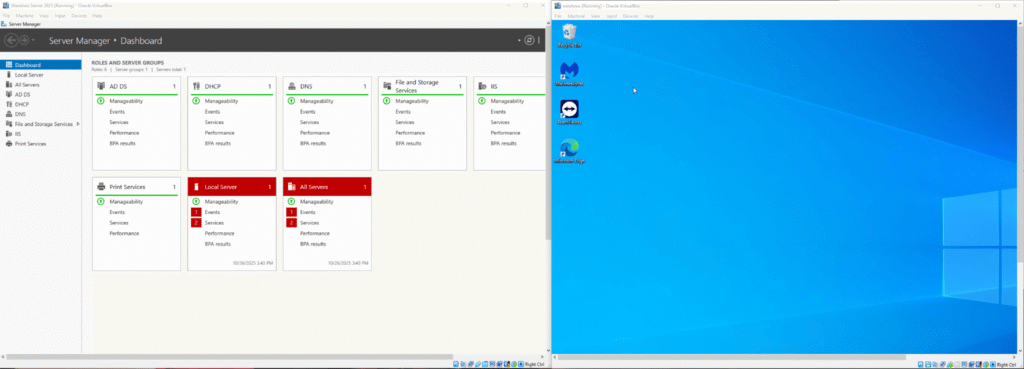Open the navigation history dropdown beside forward arrow

point(33,41)
